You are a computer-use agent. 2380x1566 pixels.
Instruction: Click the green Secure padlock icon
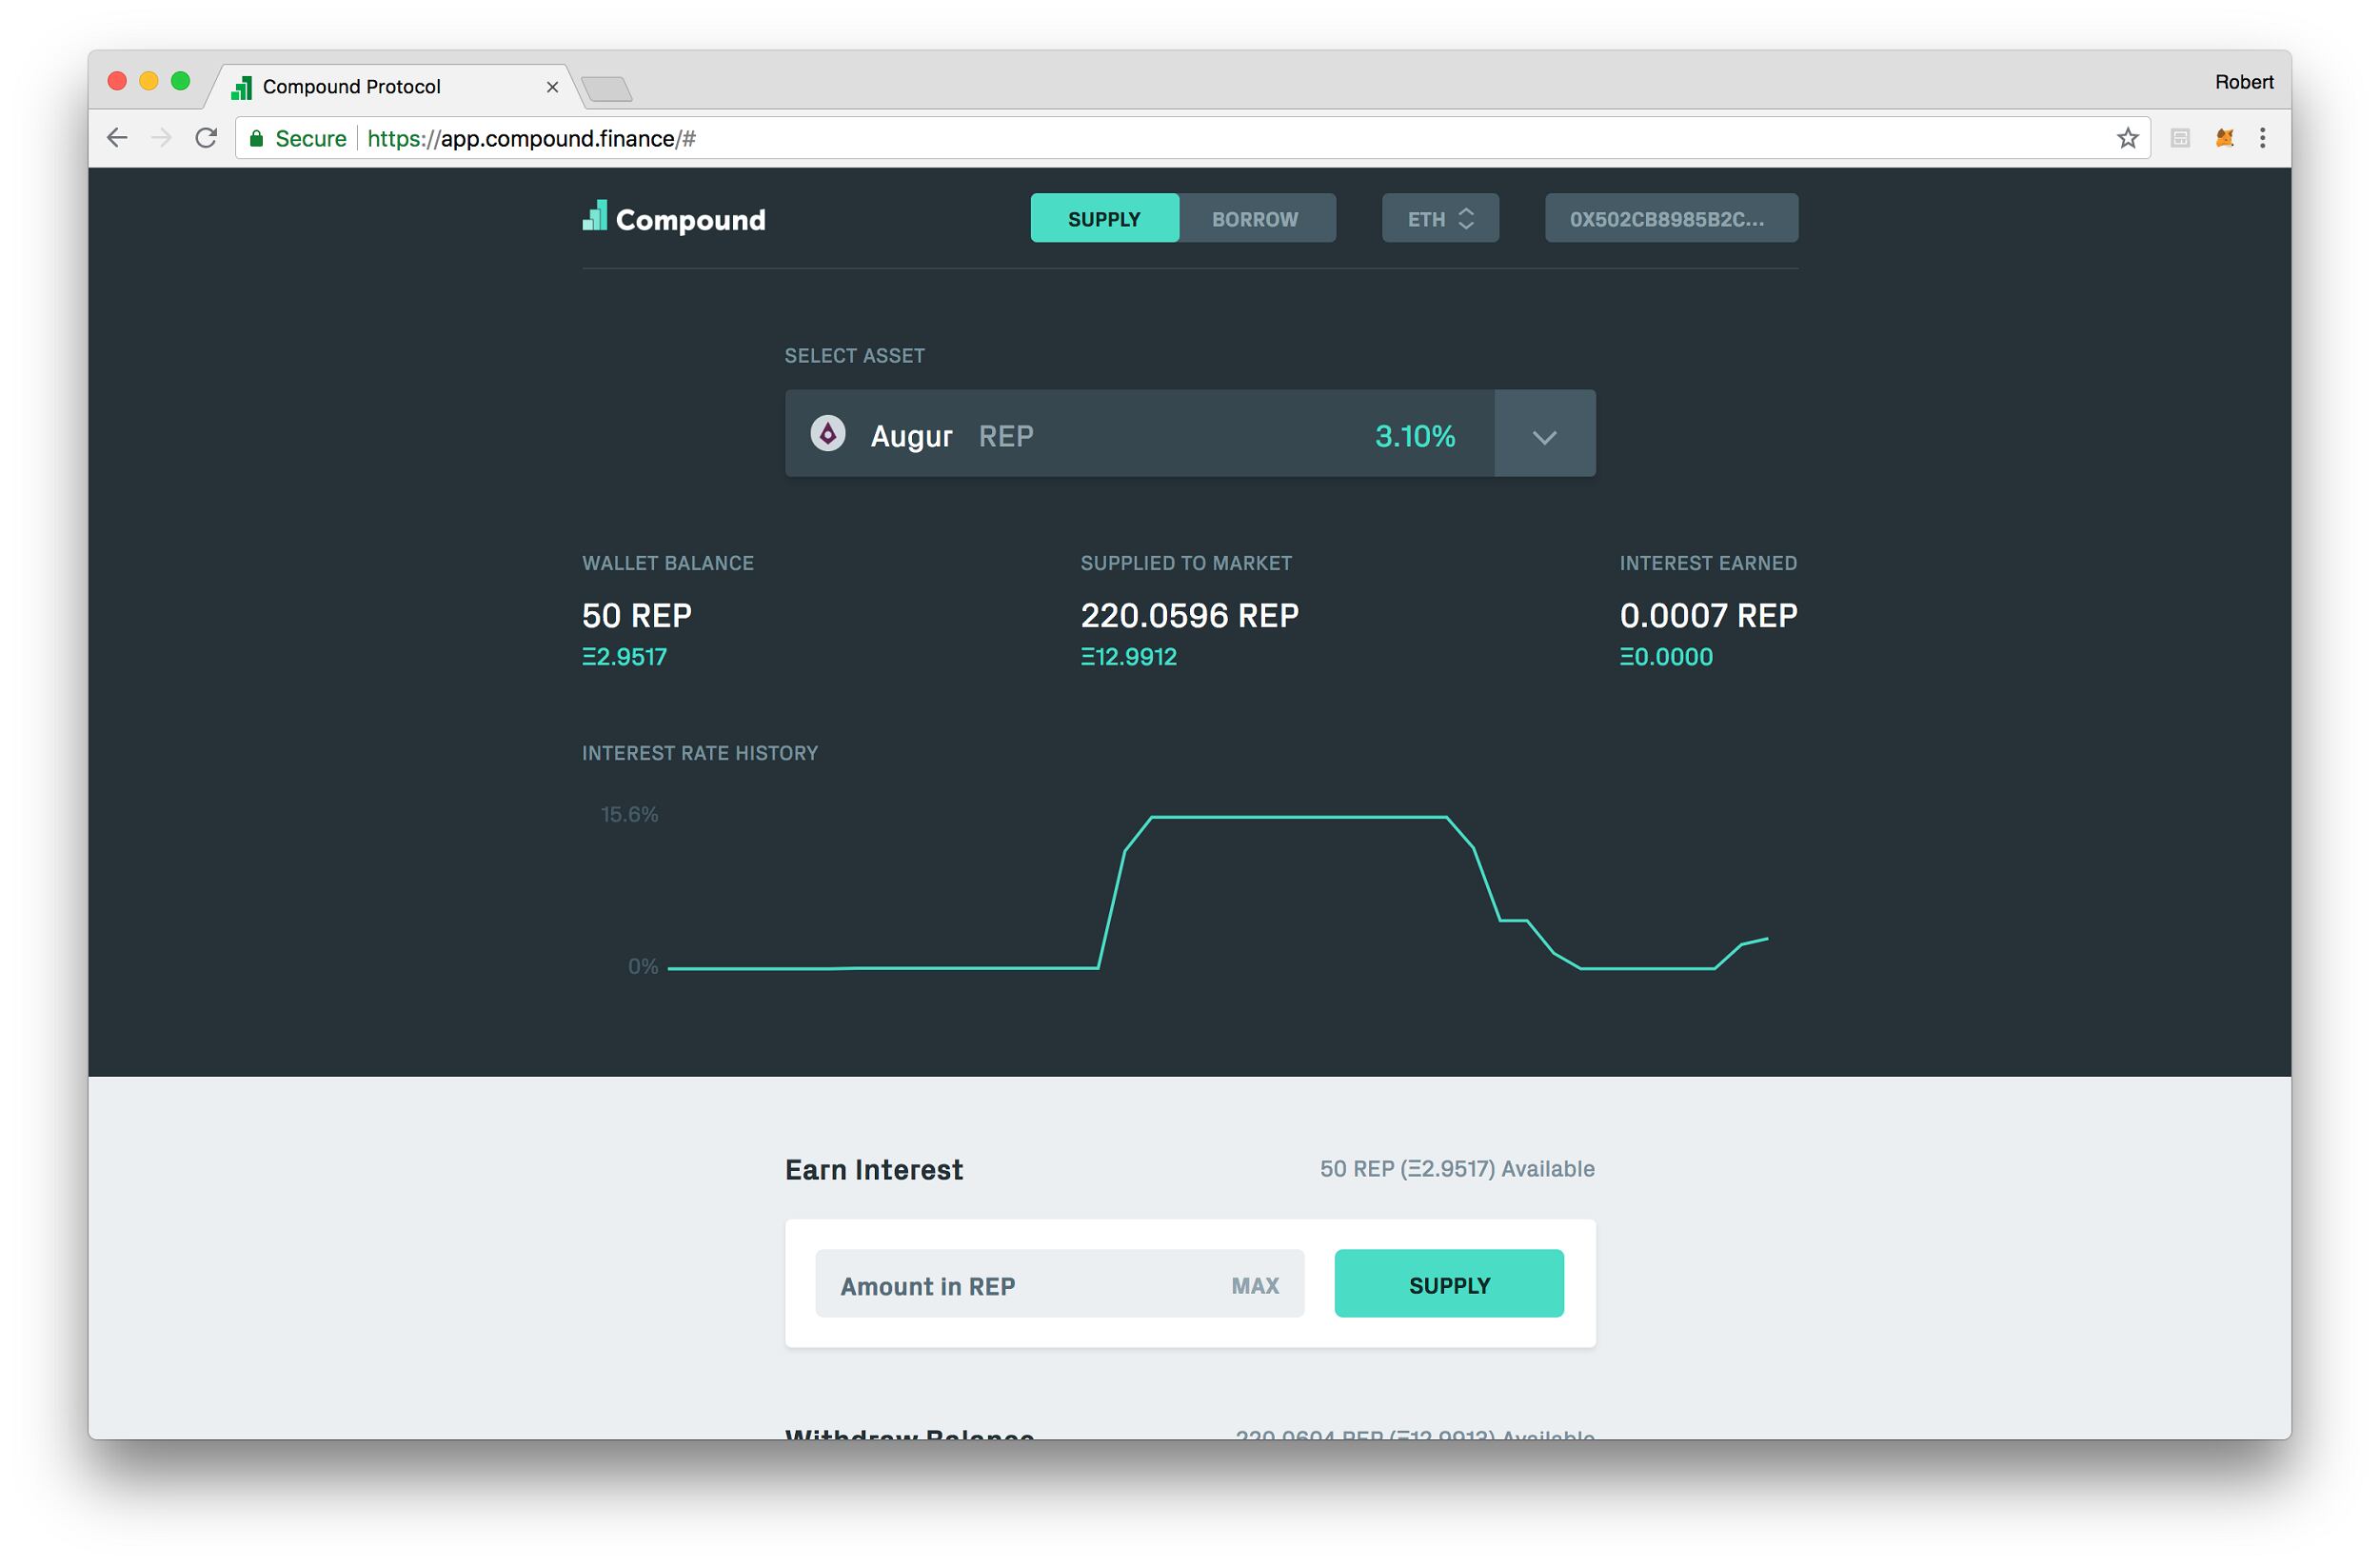coord(256,138)
